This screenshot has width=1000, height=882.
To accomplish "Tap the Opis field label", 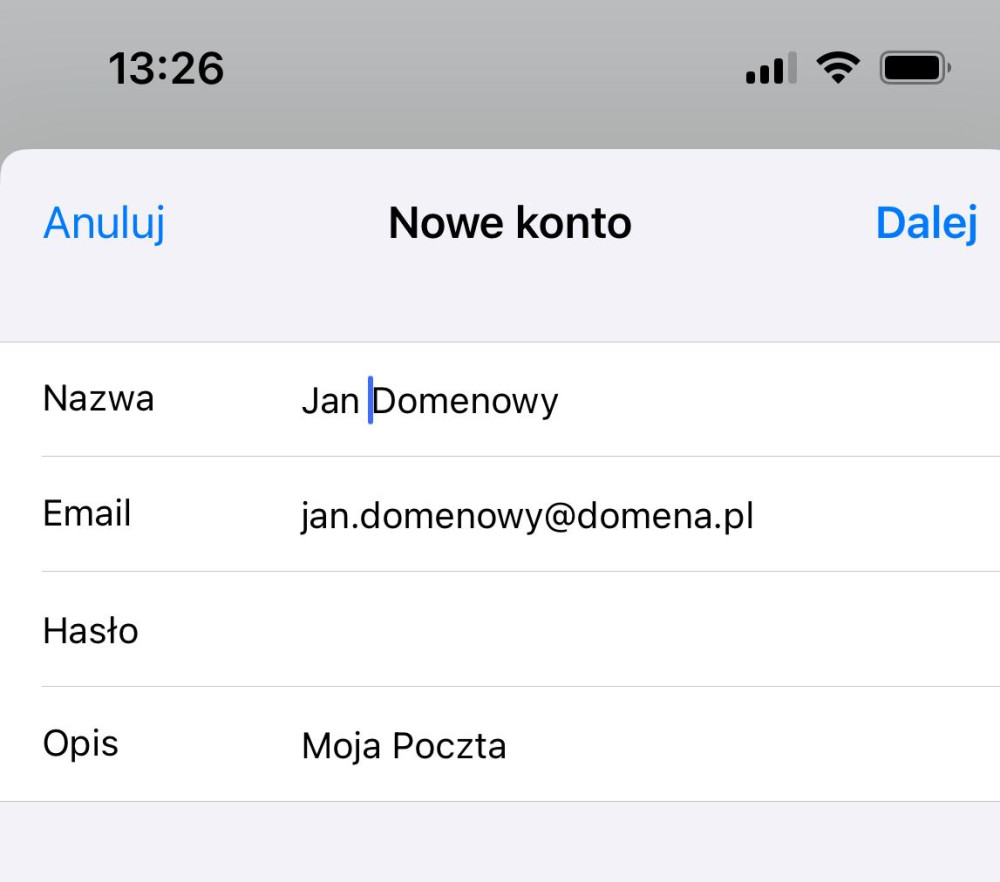I will tap(81, 744).
